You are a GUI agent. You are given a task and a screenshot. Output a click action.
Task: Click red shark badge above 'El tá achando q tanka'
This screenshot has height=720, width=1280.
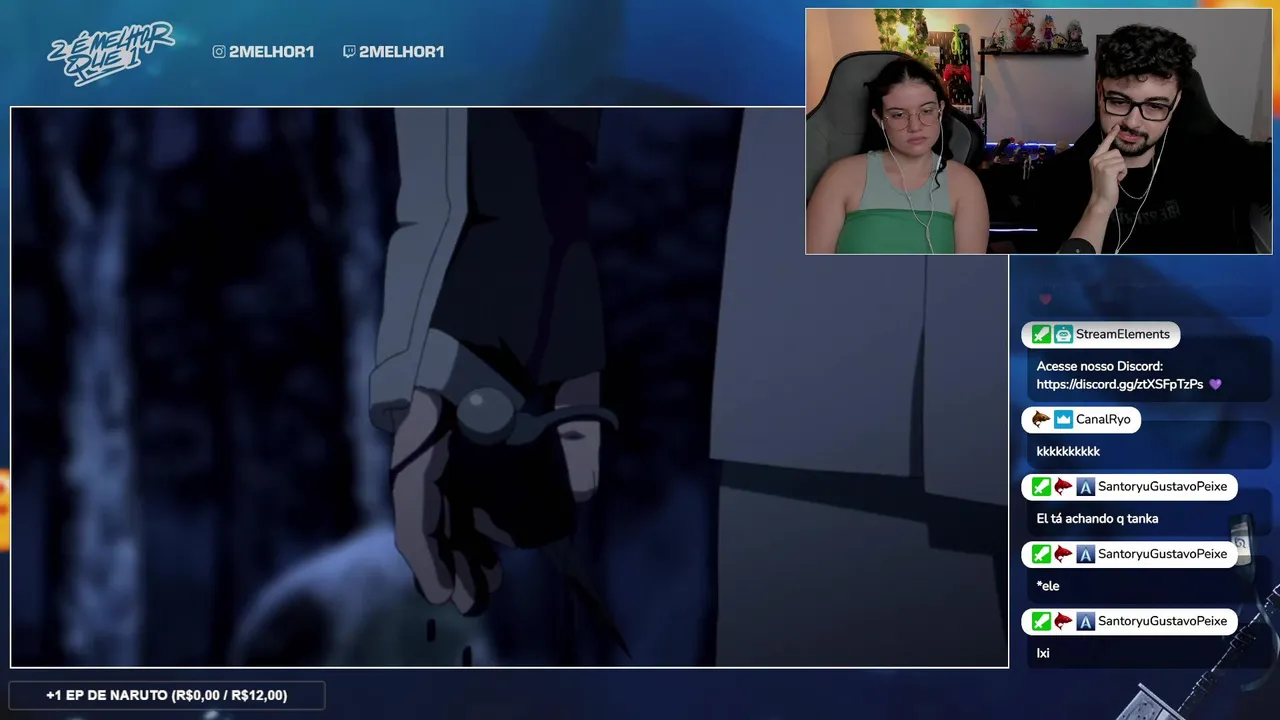[x=1063, y=487]
